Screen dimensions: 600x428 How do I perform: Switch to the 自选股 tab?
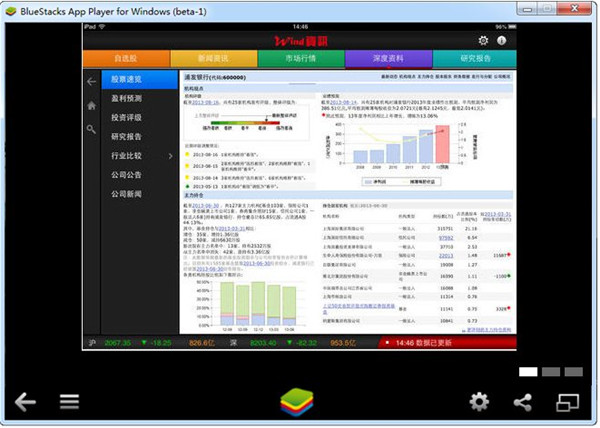point(126,59)
